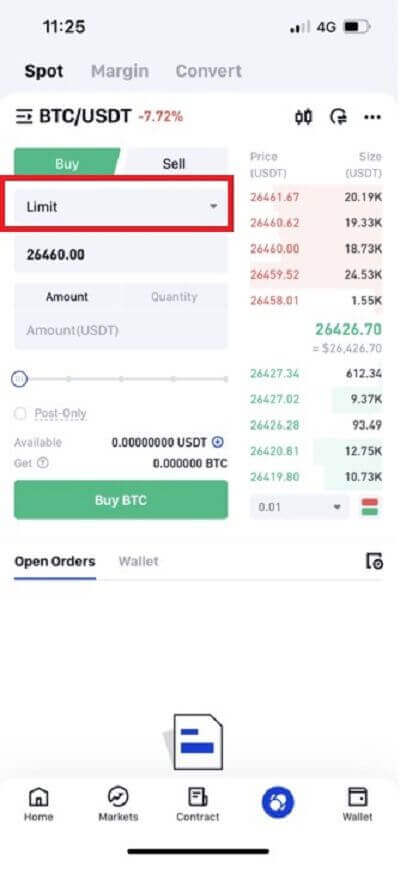The height and width of the screenshot is (874, 400).
Task: Tap the order history icon beside Wallet tab
Action: click(x=374, y=561)
